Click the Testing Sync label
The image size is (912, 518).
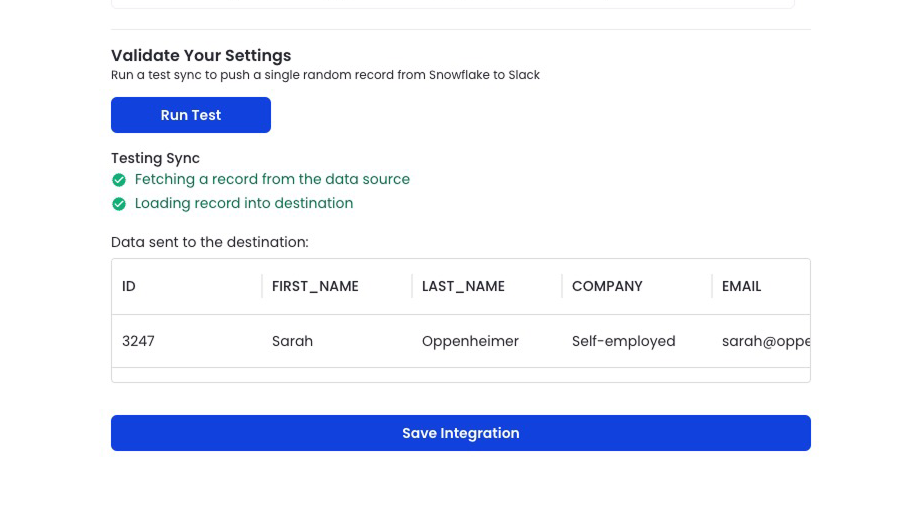click(x=155, y=158)
